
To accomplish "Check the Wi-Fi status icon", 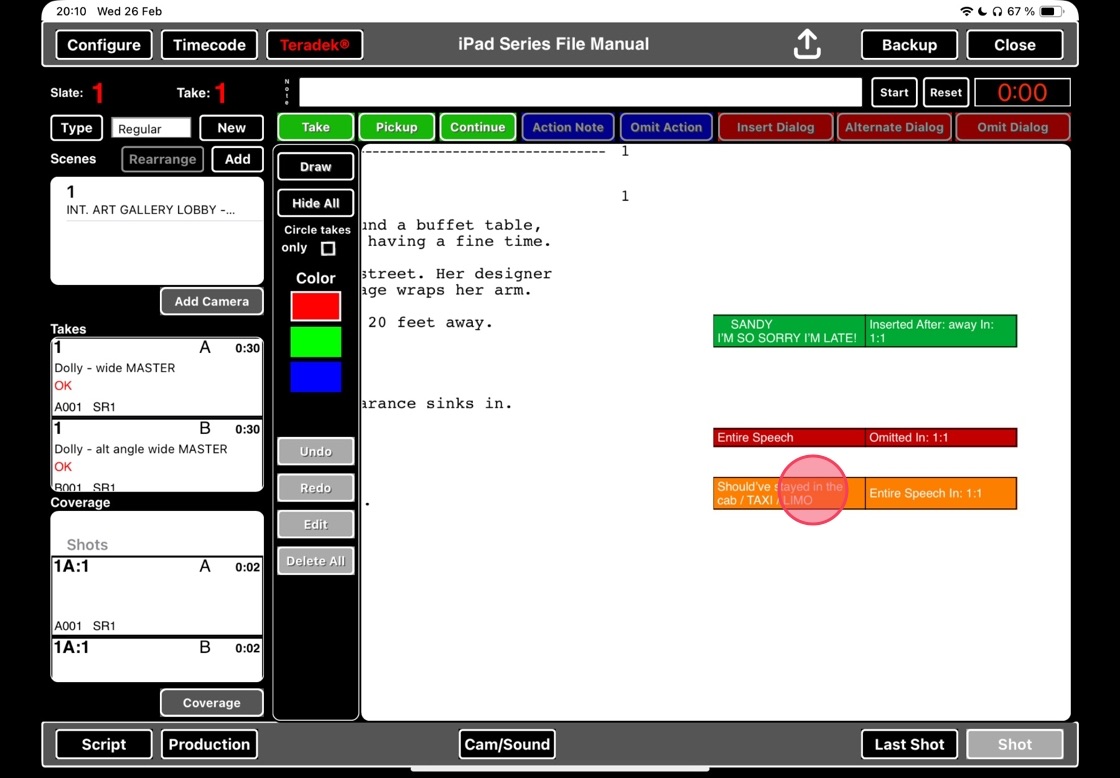I will tap(966, 11).
